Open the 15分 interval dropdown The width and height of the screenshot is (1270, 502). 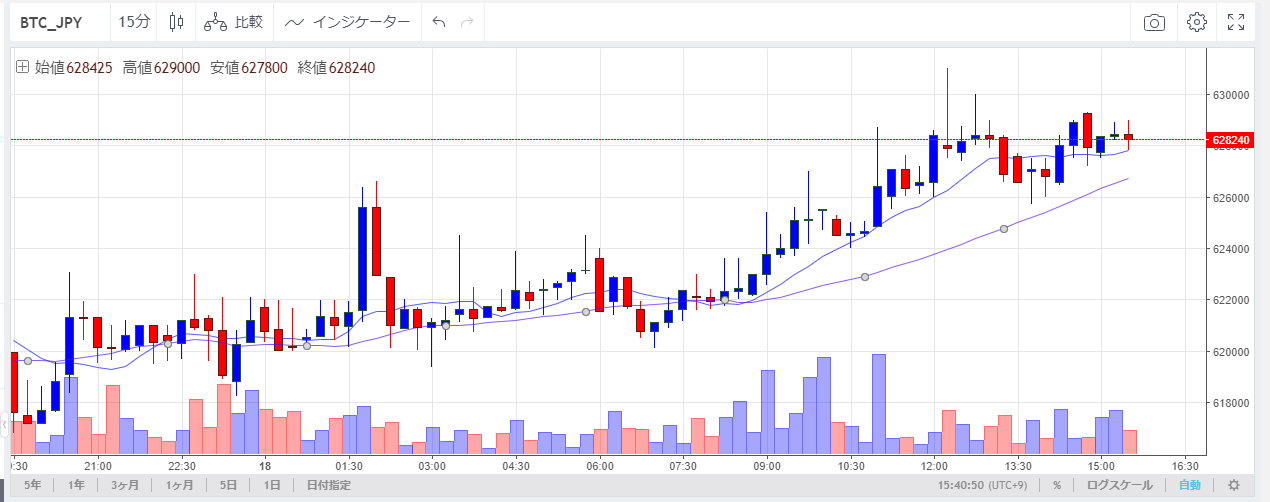(133, 22)
